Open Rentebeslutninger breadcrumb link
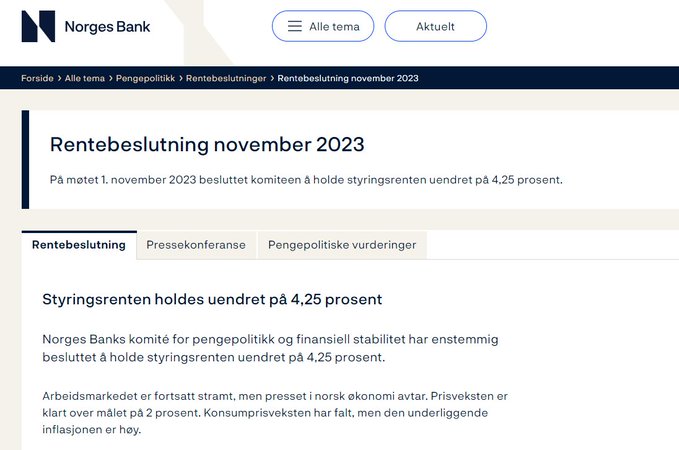 tap(226, 78)
